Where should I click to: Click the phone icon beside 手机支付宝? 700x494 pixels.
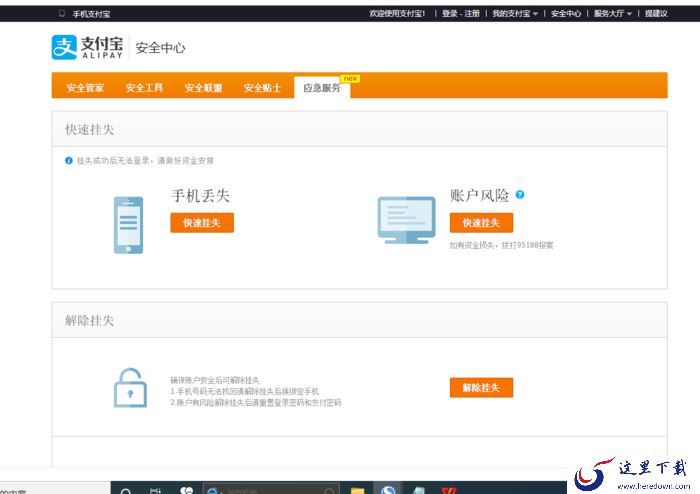tap(62, 13)
